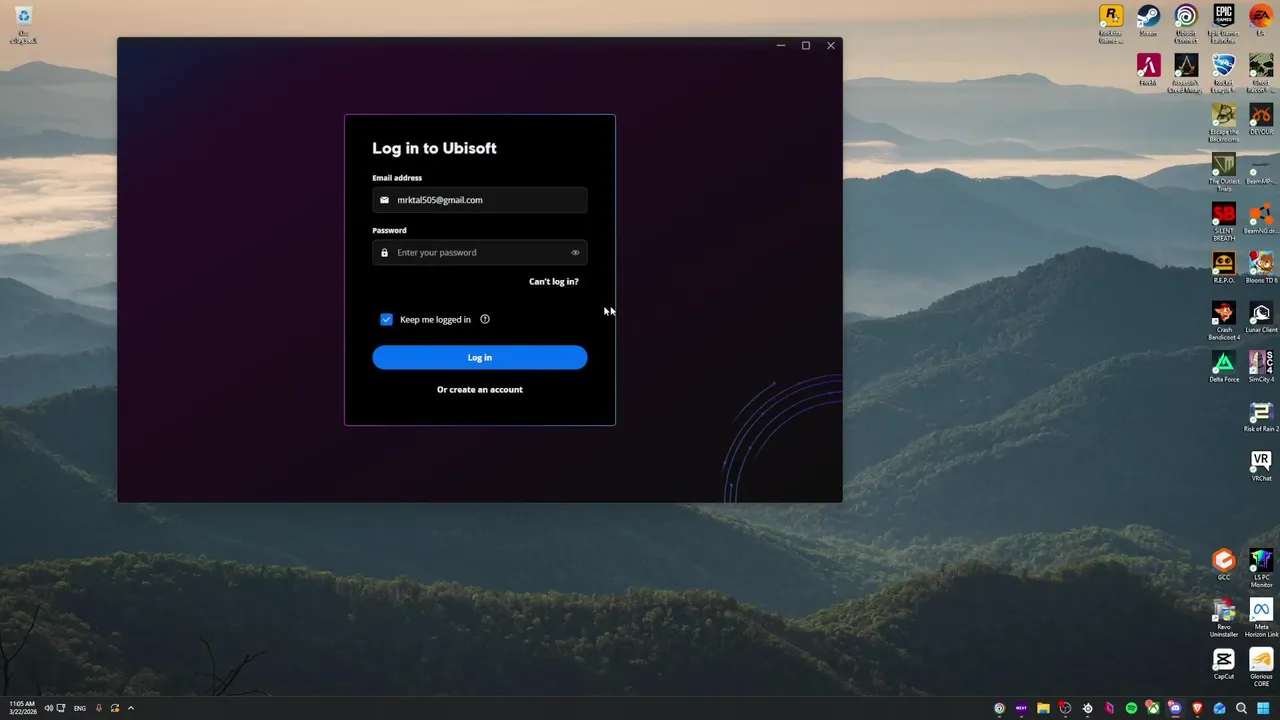
Task: Click the info icon beside Keep me logged in
Action: pos(485,319)
